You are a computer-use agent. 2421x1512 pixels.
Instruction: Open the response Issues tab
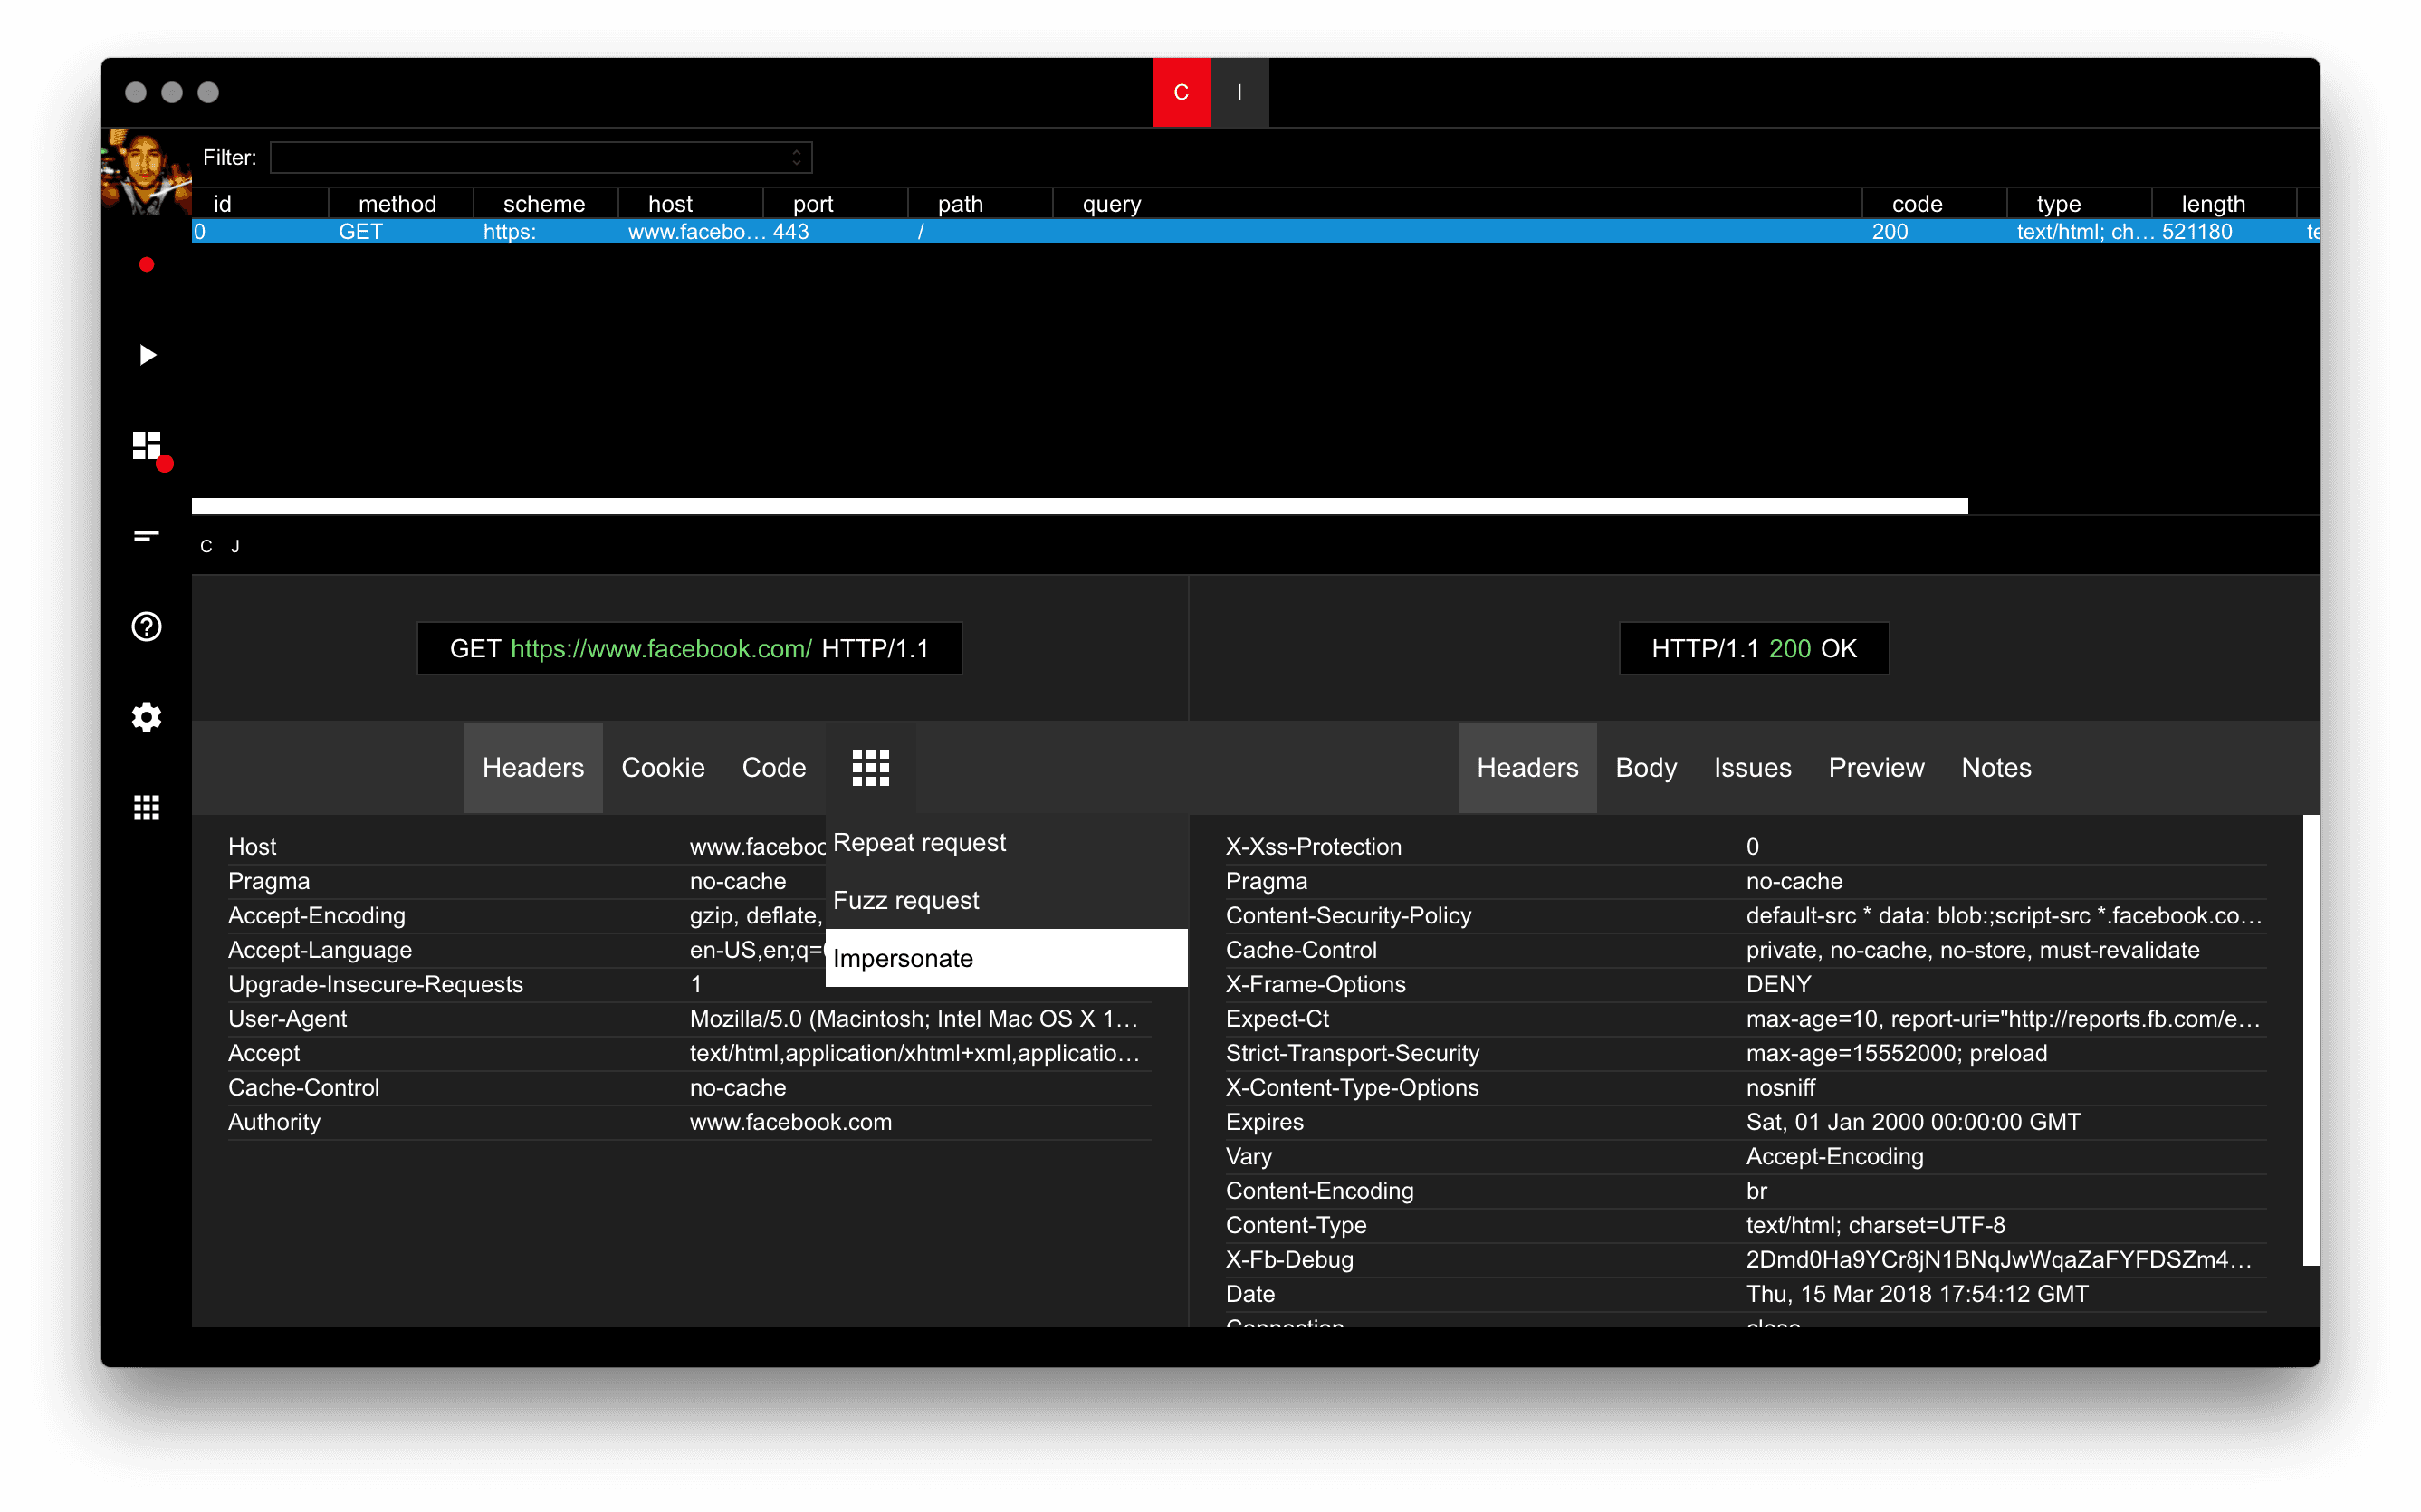(1752, 768)
